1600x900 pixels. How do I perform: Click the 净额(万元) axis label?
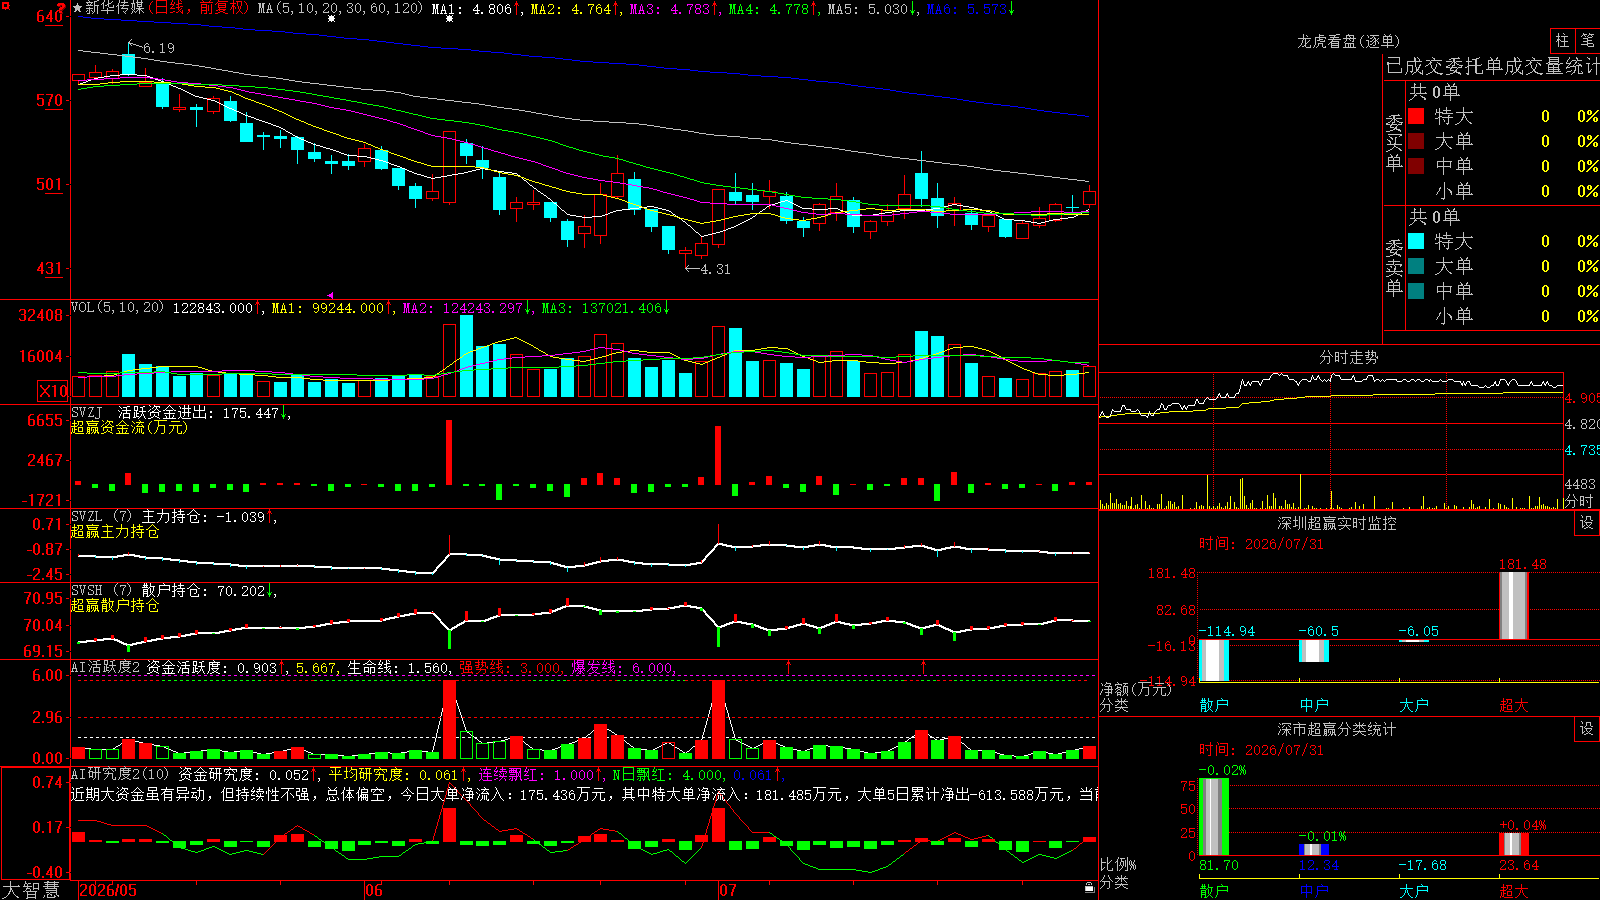pos(1136,689)
